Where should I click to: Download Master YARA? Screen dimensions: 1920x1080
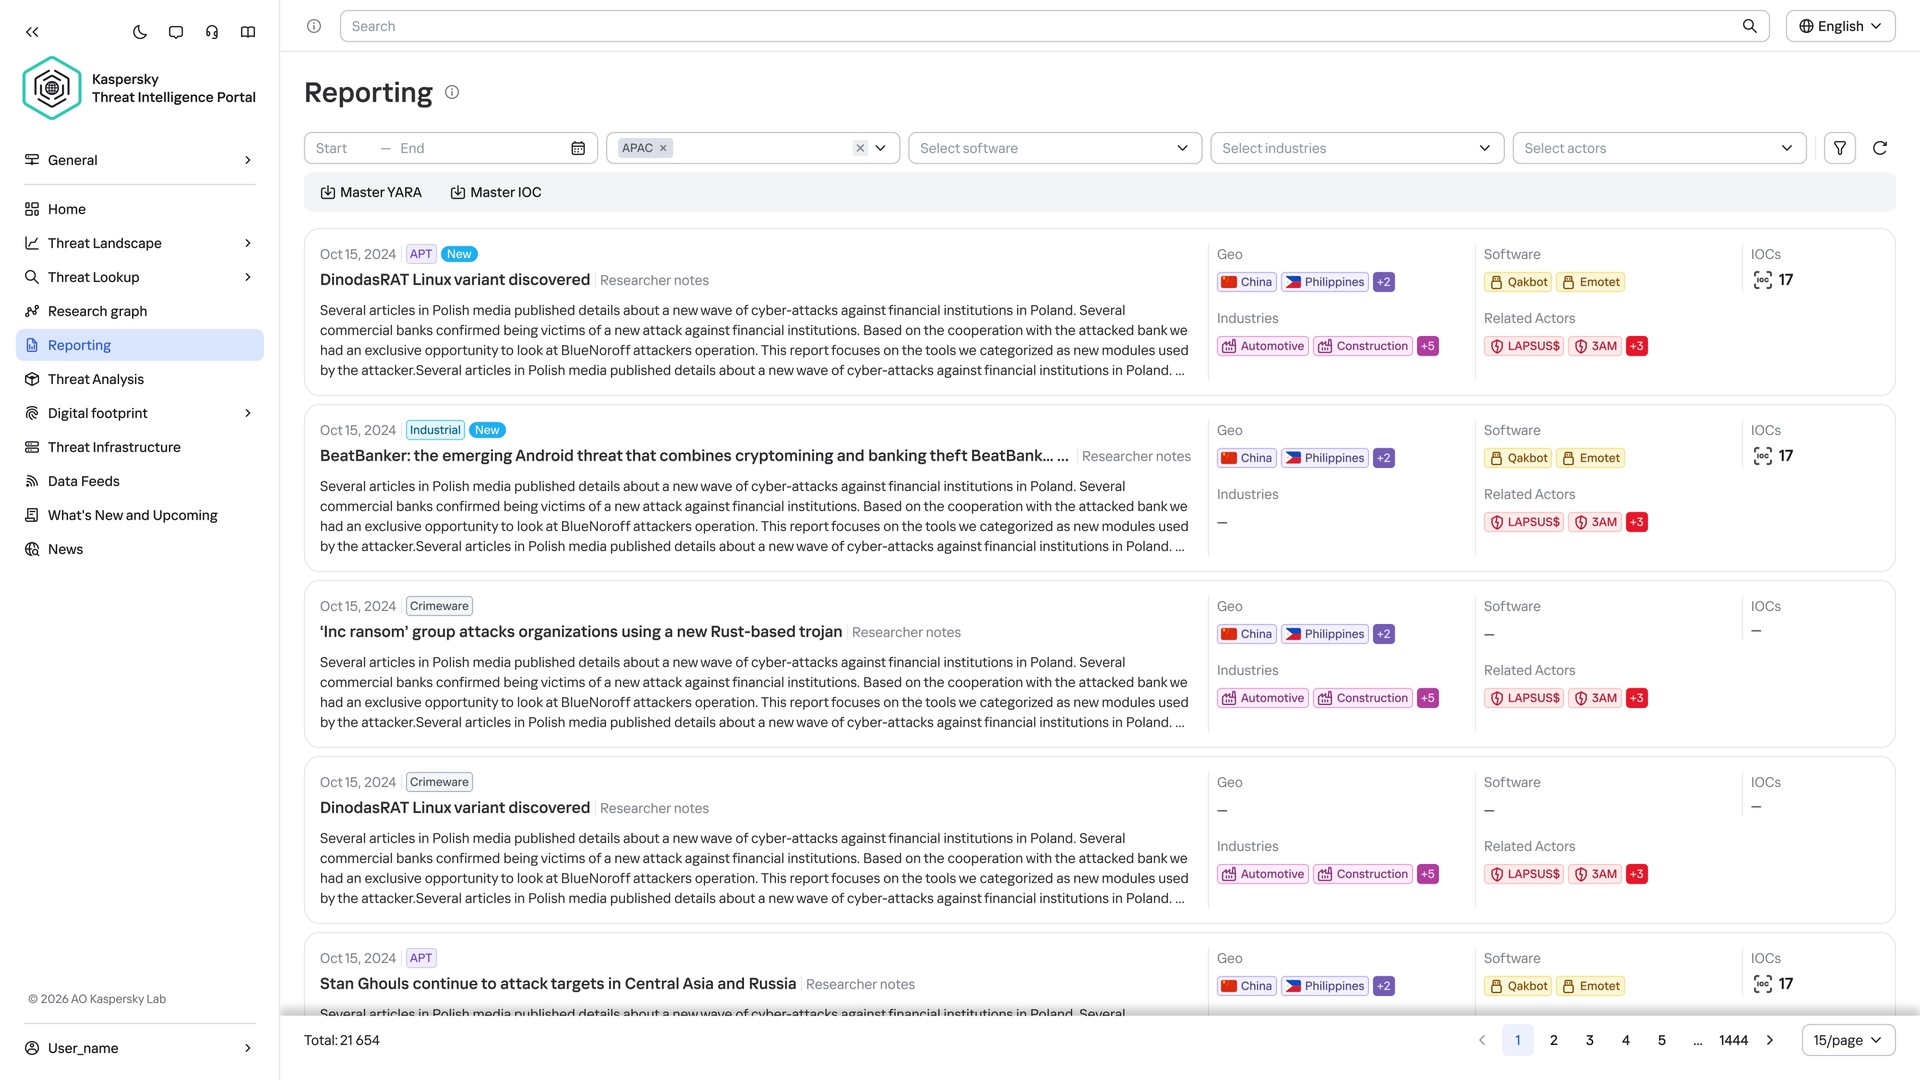click(371, 192)
